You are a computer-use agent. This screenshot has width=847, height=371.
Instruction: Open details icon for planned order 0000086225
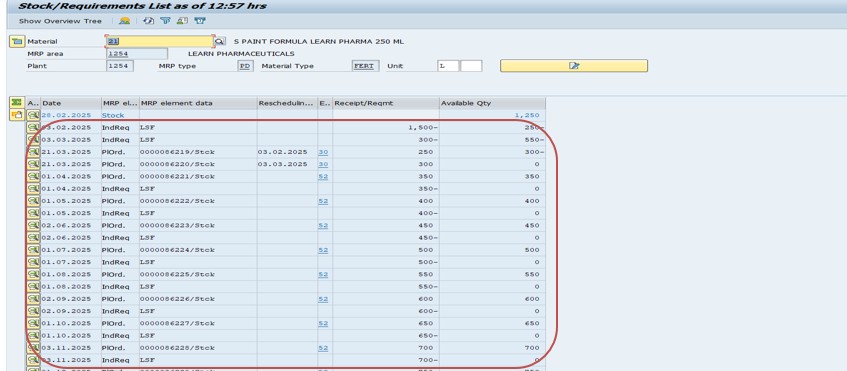click(33, 274)
